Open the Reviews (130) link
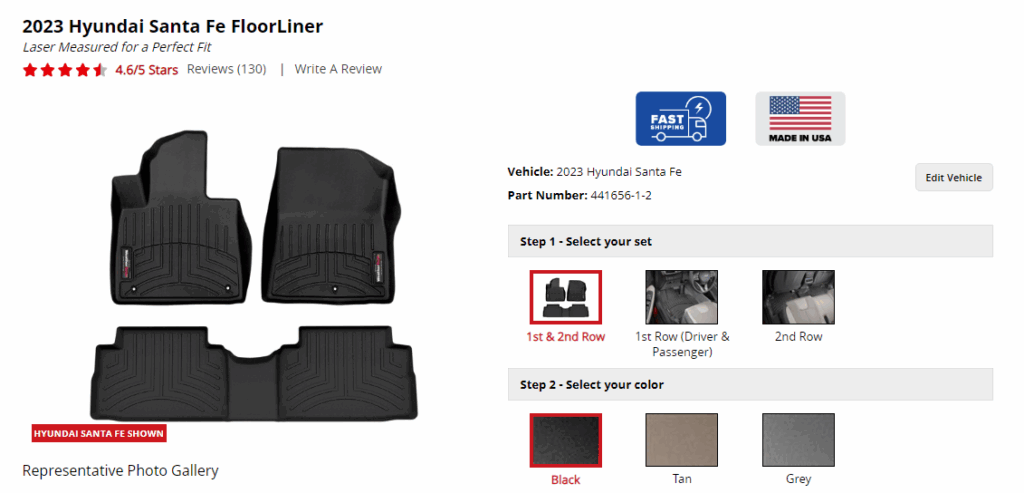Viewport: 1024px width, 493px height. [x=227, y=69]
